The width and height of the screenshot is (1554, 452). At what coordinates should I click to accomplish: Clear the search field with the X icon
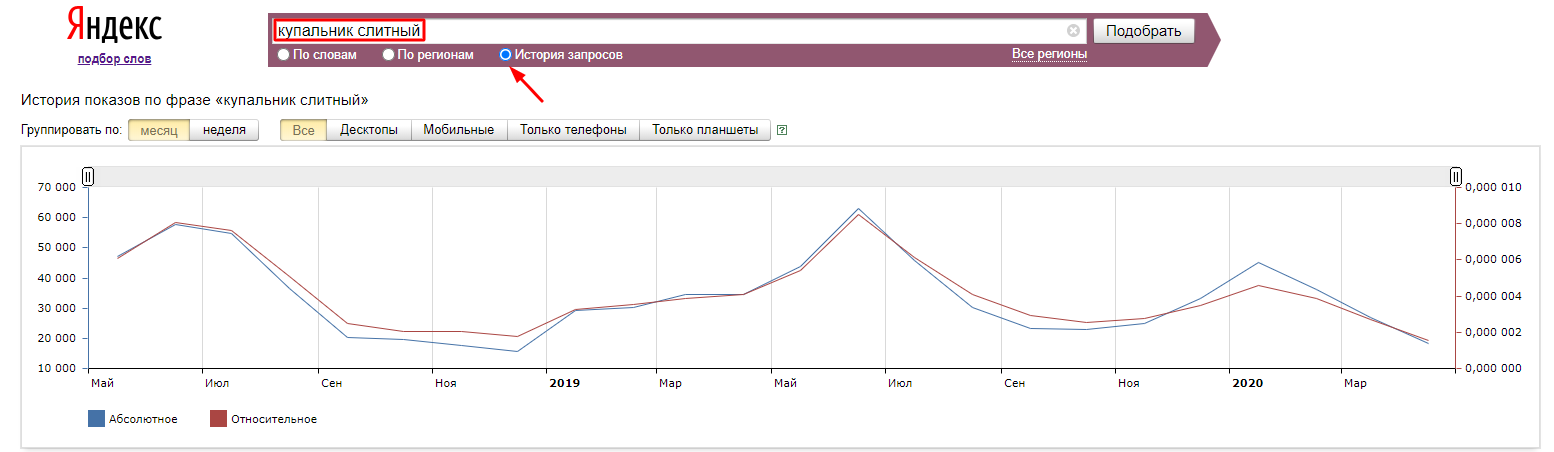pos(1073,31)
